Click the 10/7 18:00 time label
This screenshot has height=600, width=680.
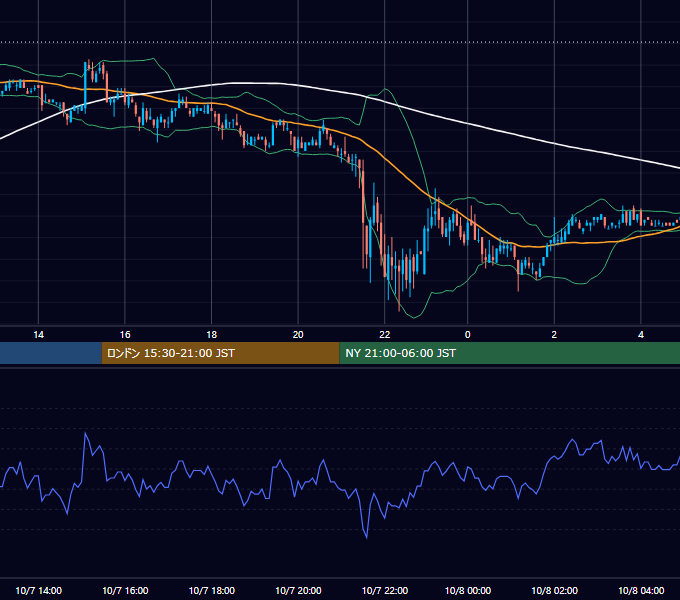212,590
